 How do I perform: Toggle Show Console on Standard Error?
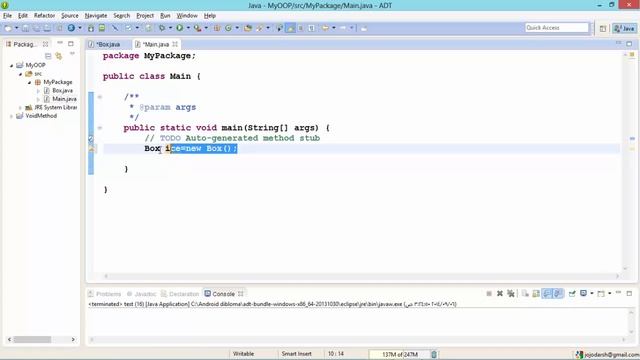pyautogui.click(x=558, y=293)
